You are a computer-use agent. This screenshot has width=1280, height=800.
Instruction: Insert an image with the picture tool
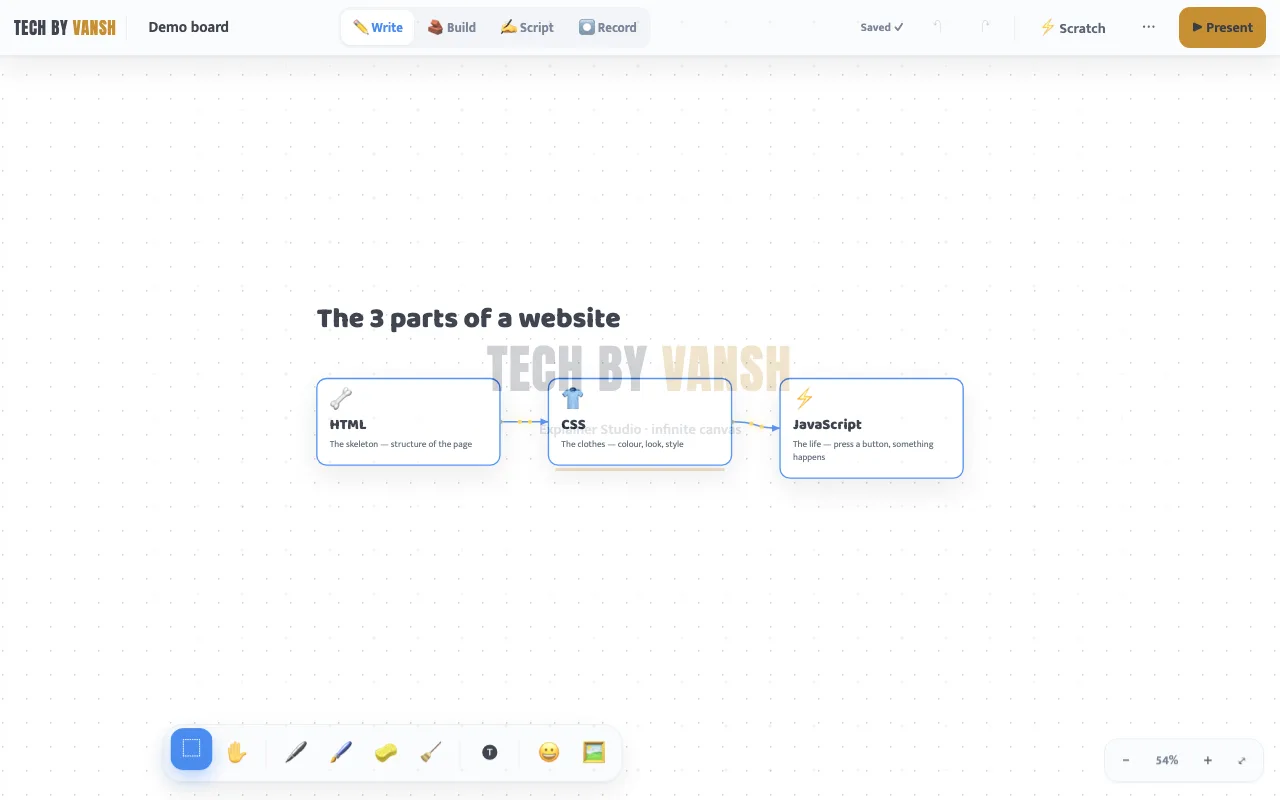coord(594,752)
